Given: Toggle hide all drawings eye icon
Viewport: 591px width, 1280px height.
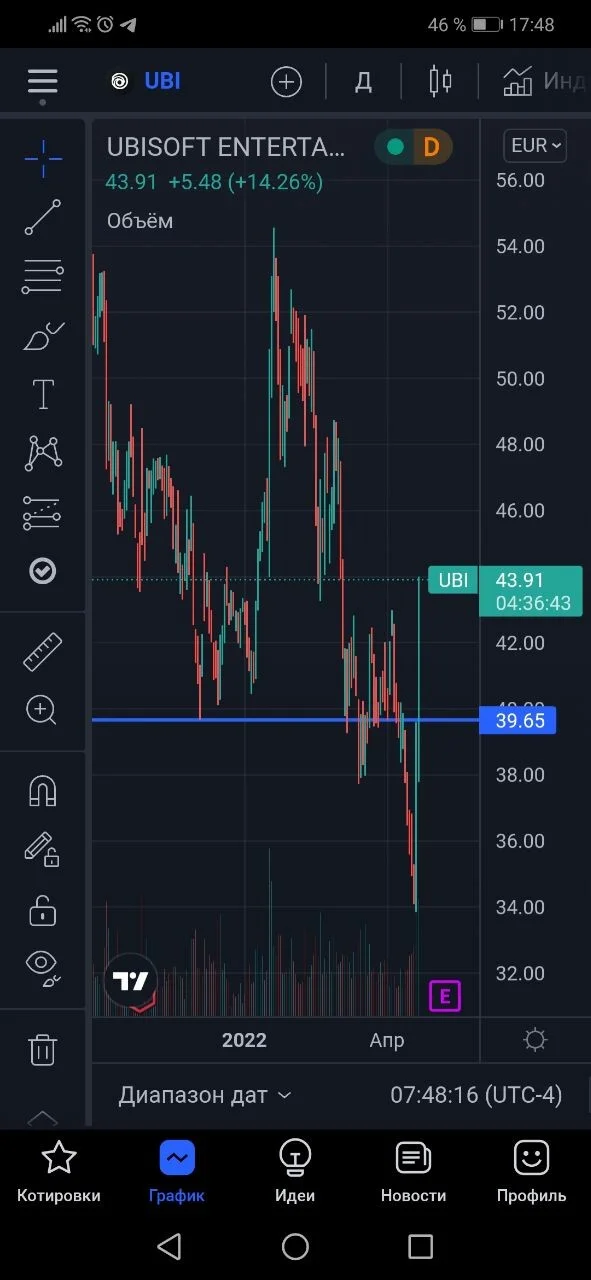Looking at the screenshot, I should point(42,967).
